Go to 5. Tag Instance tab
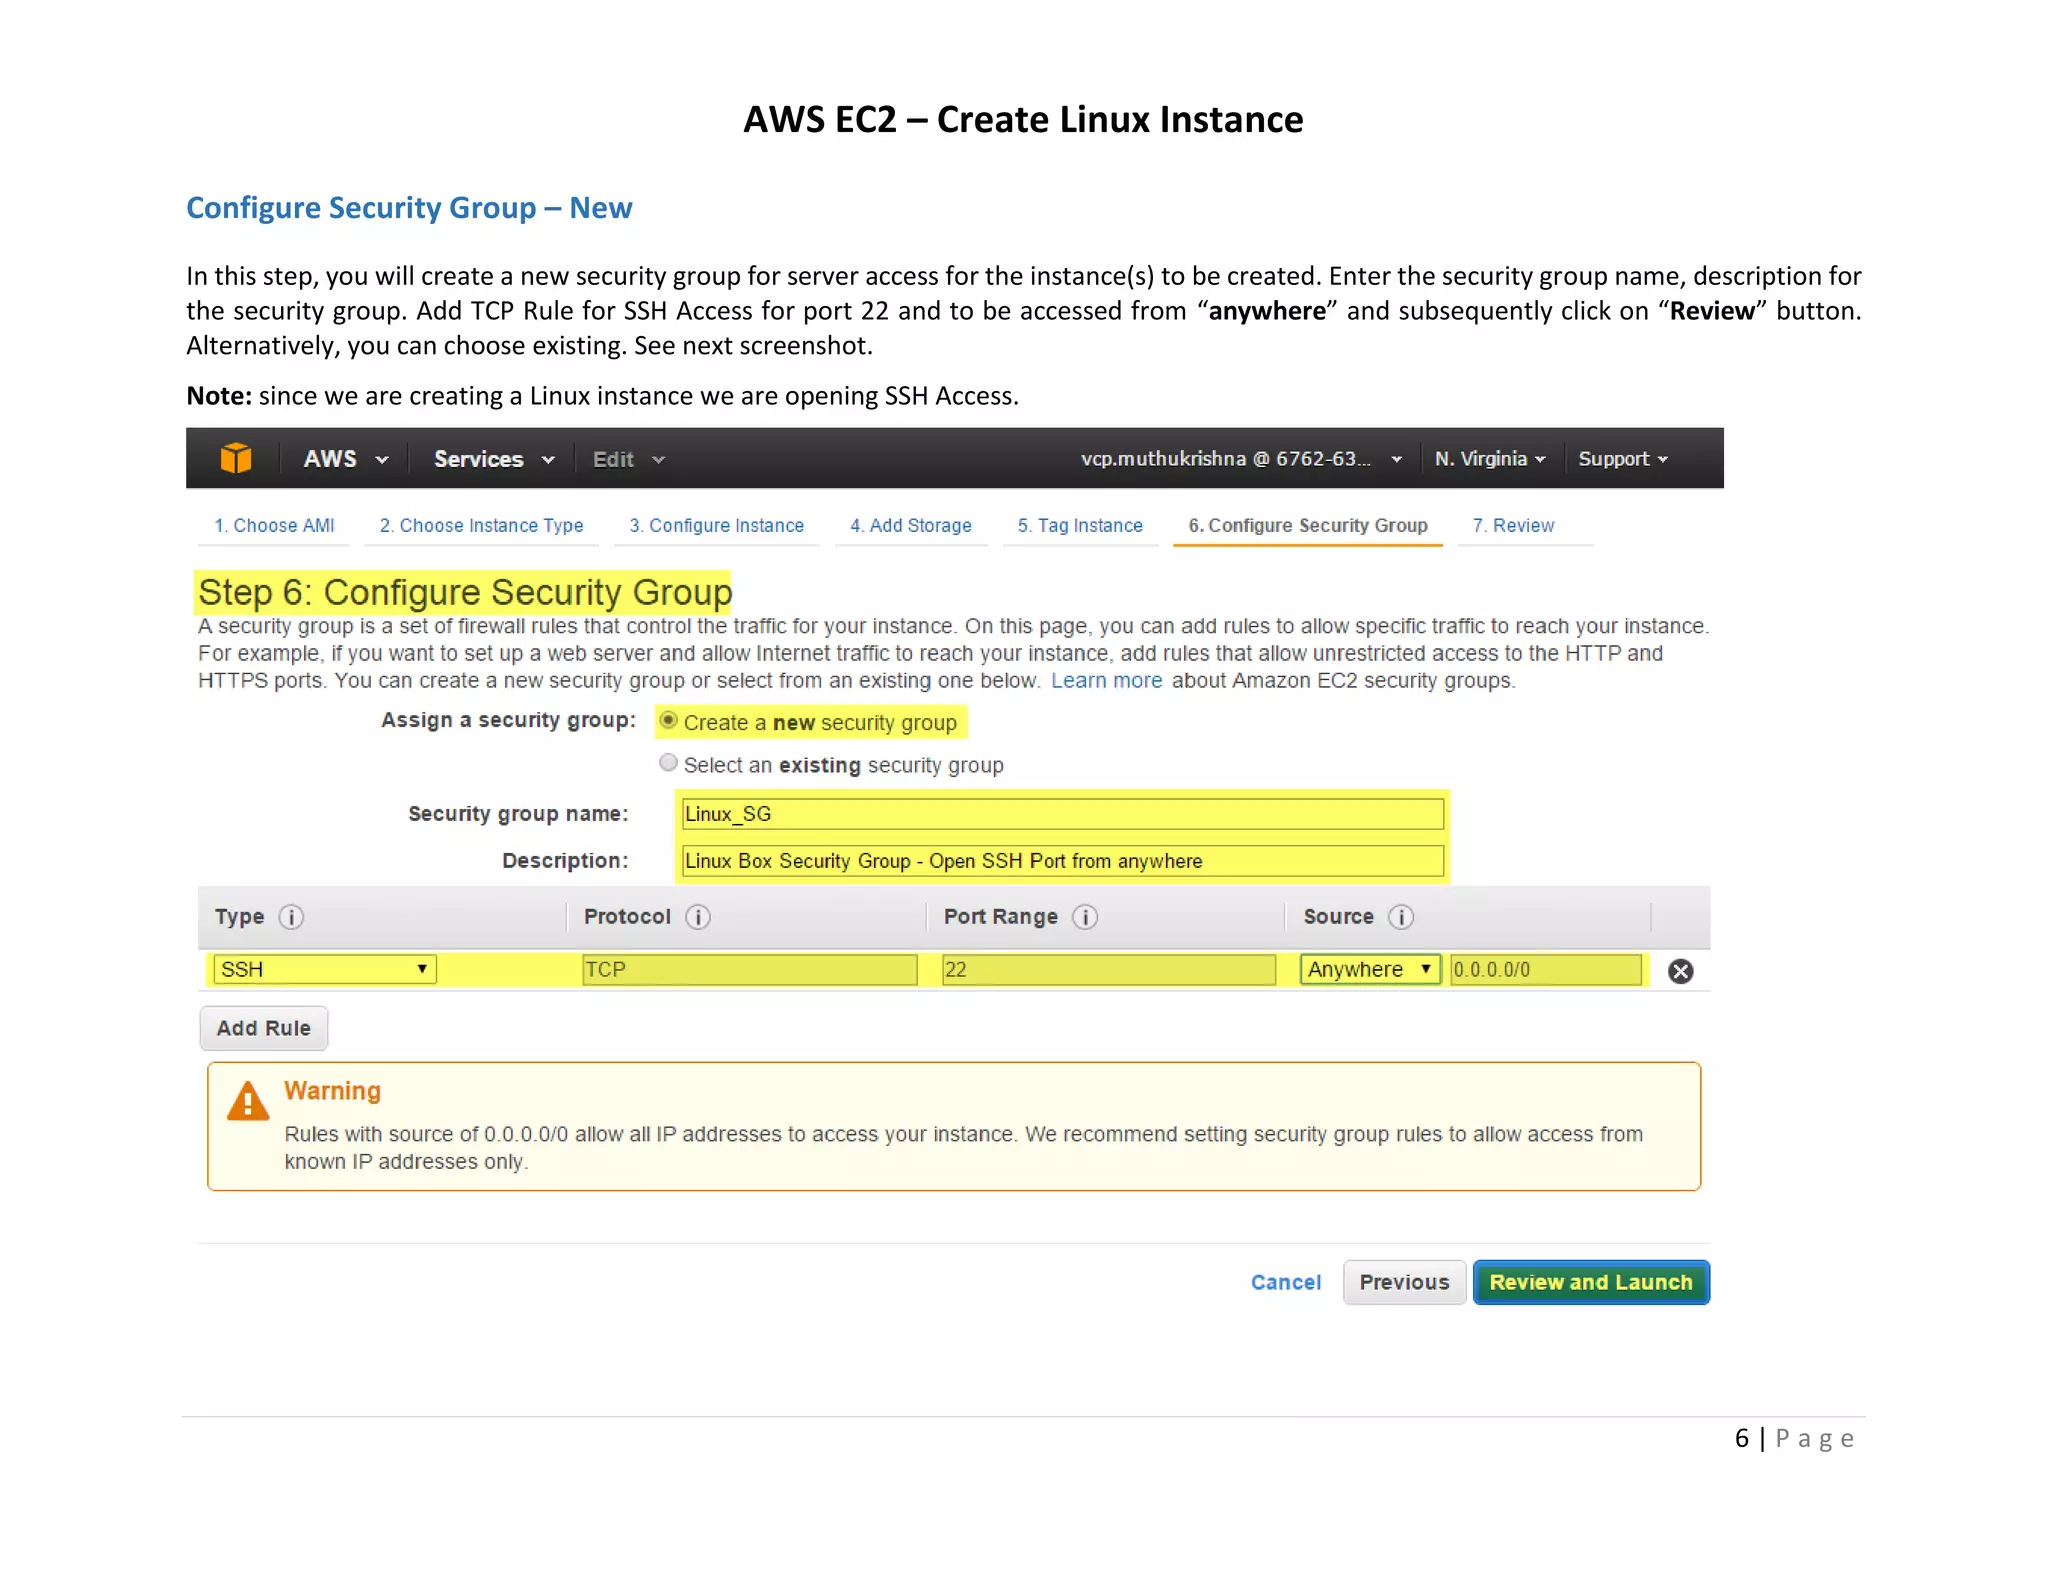 point(1080,526)
